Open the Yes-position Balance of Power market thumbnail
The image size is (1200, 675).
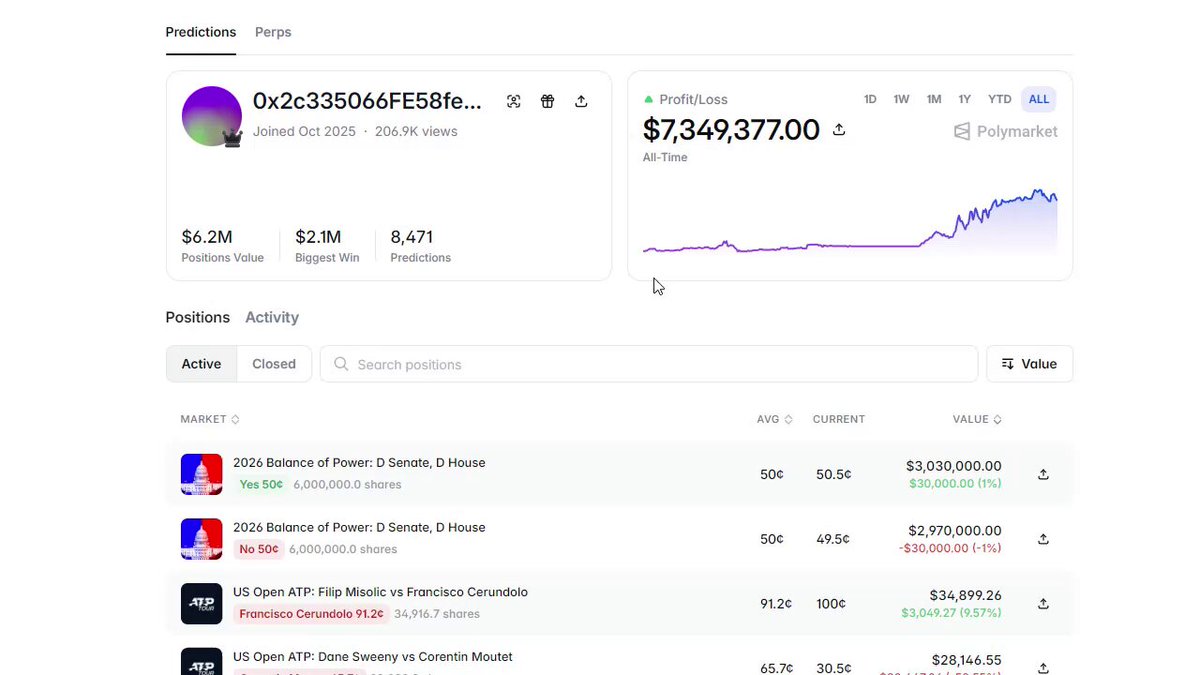point(201,474)
